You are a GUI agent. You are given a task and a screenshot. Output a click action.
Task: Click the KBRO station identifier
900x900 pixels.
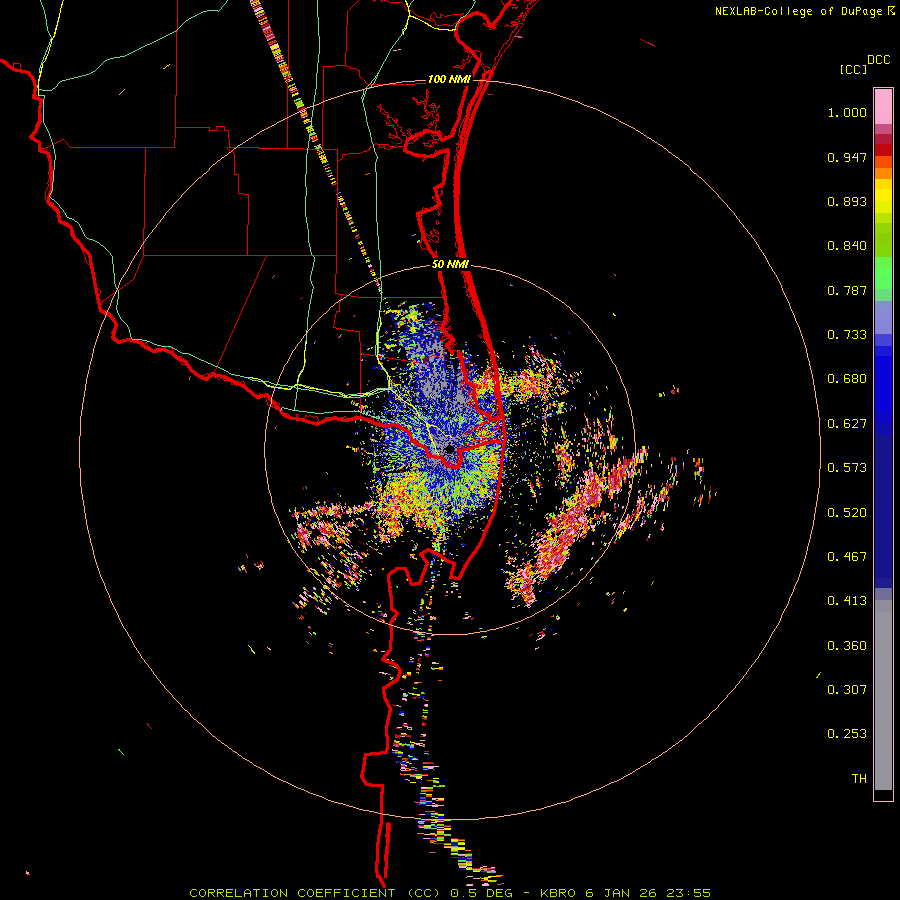pyautogui.click(x=557, y=893)
